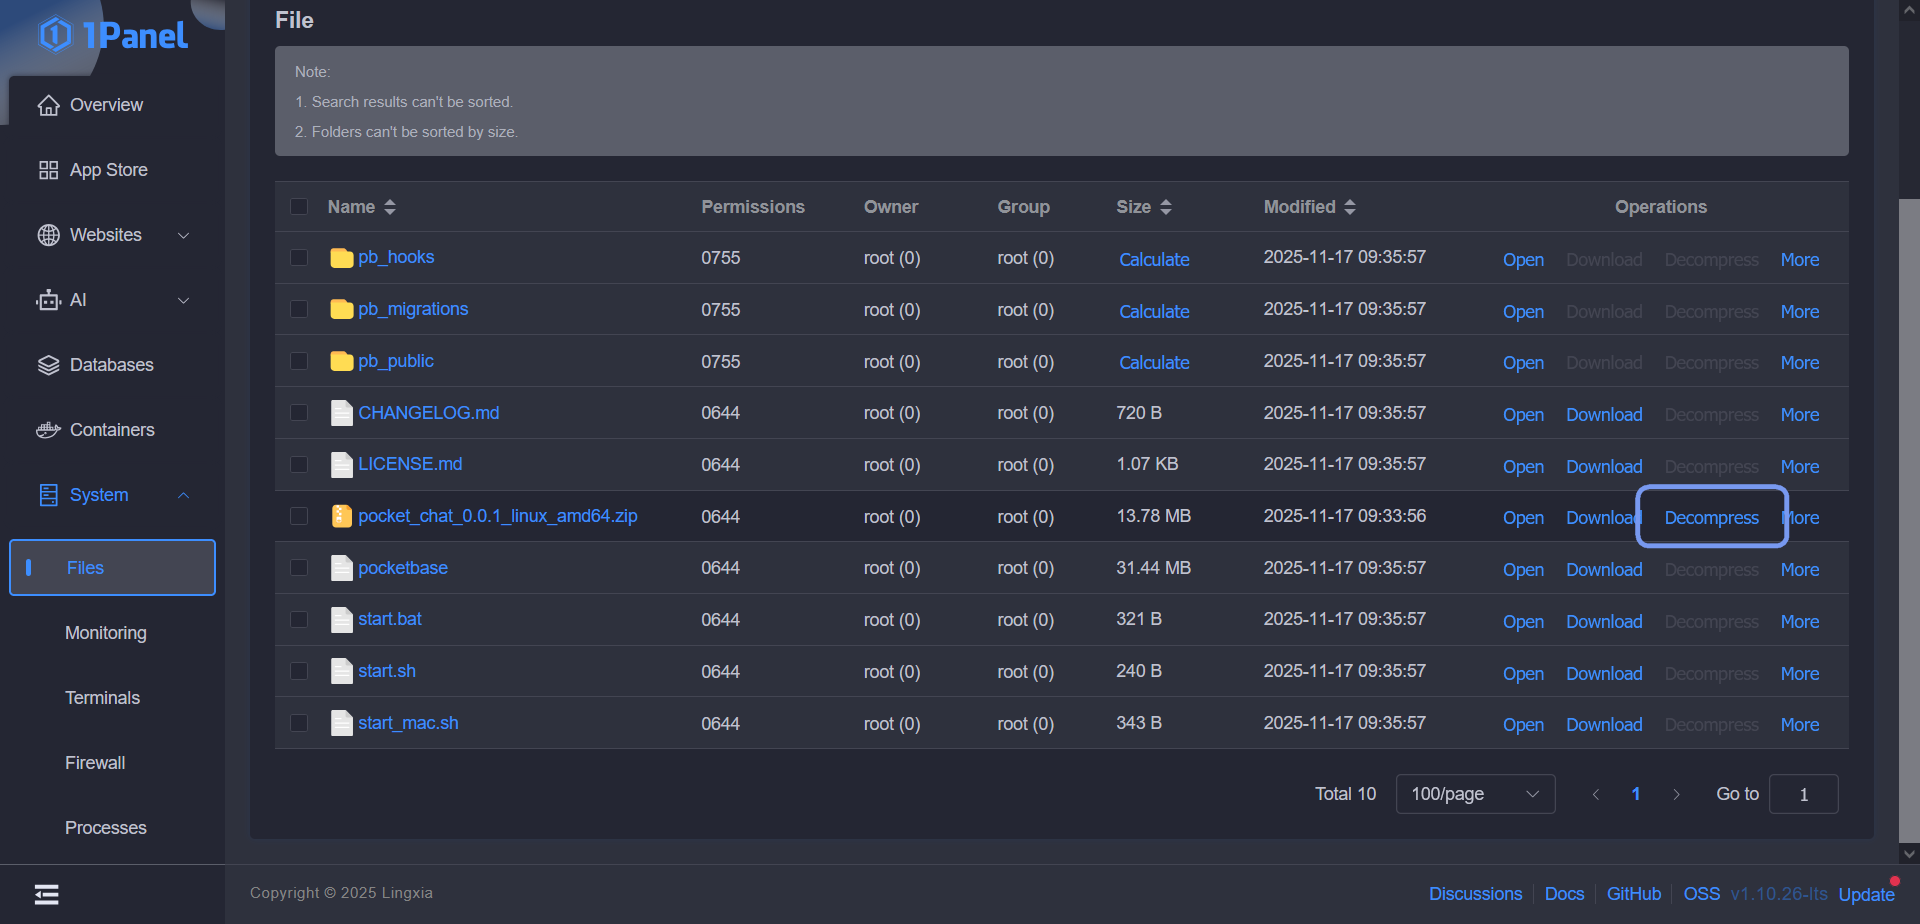Check the box for CHANGELOG.md

299,413
